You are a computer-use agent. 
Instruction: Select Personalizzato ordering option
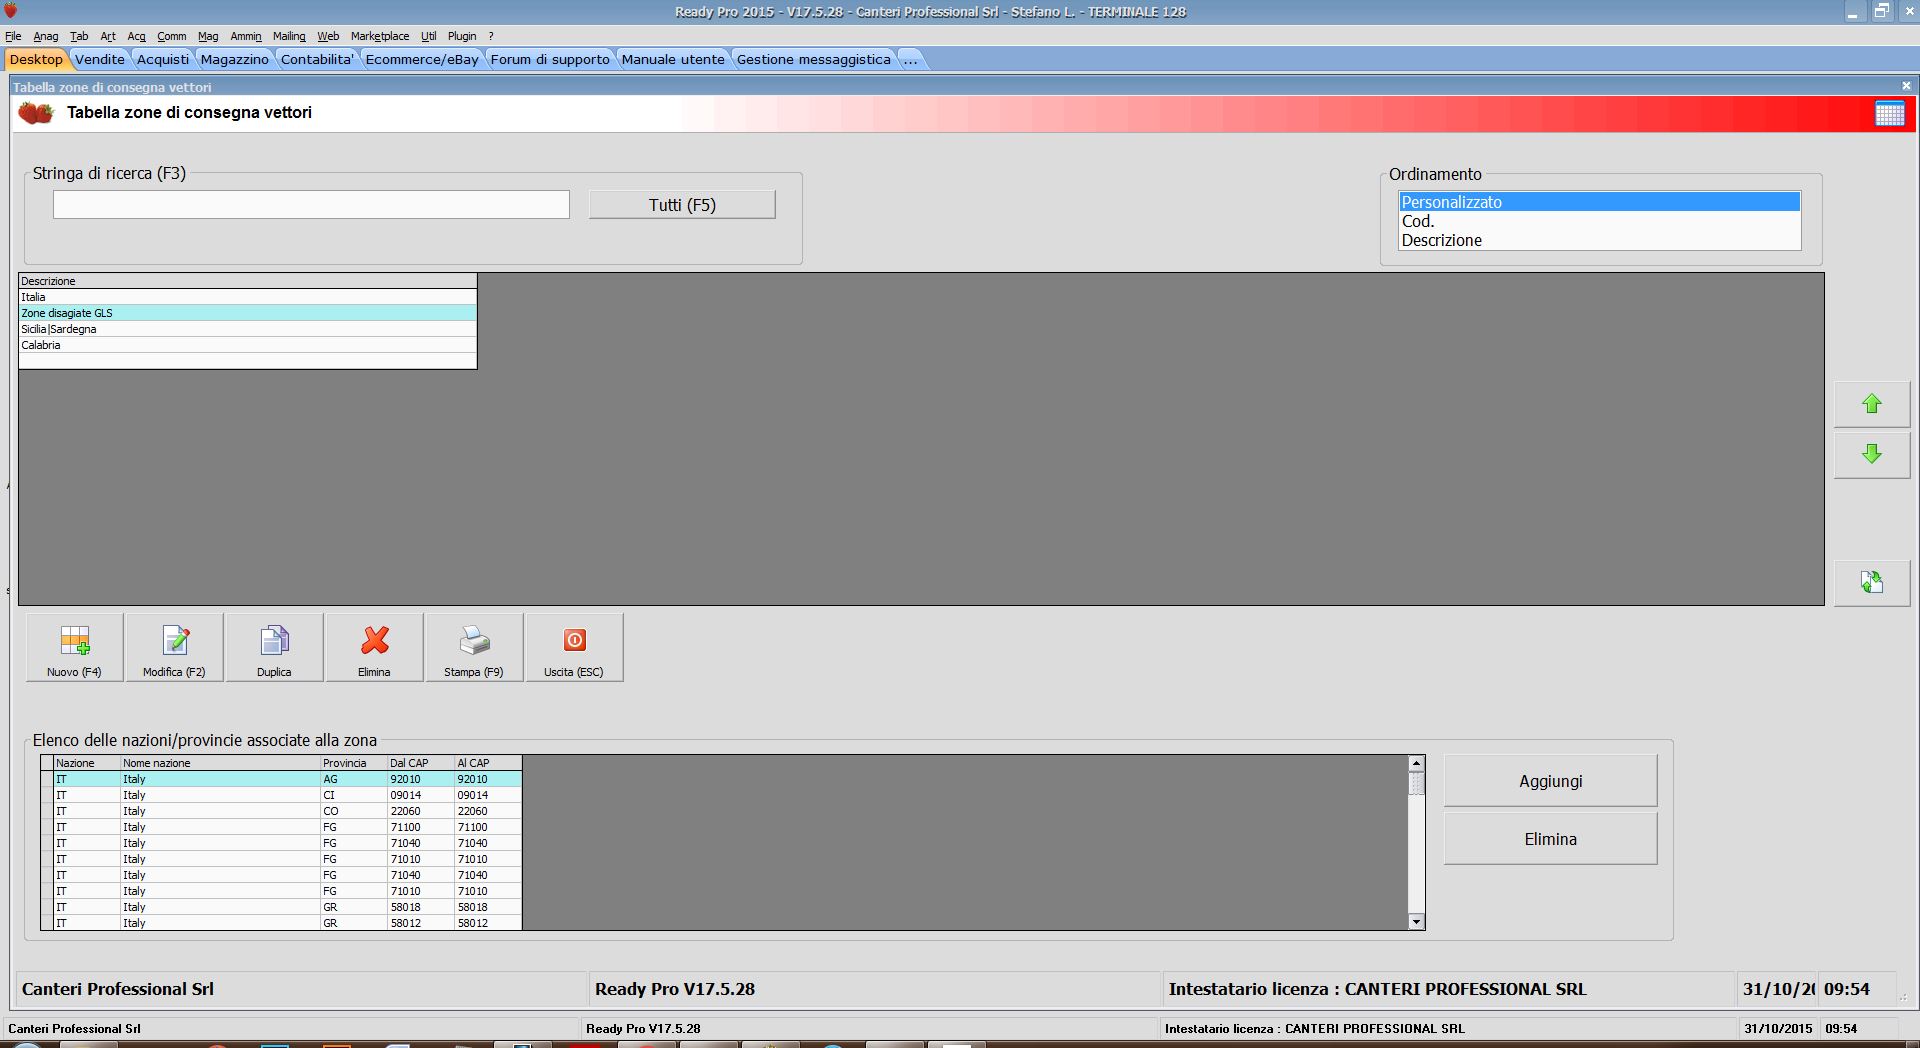(x=1599, y=202)
